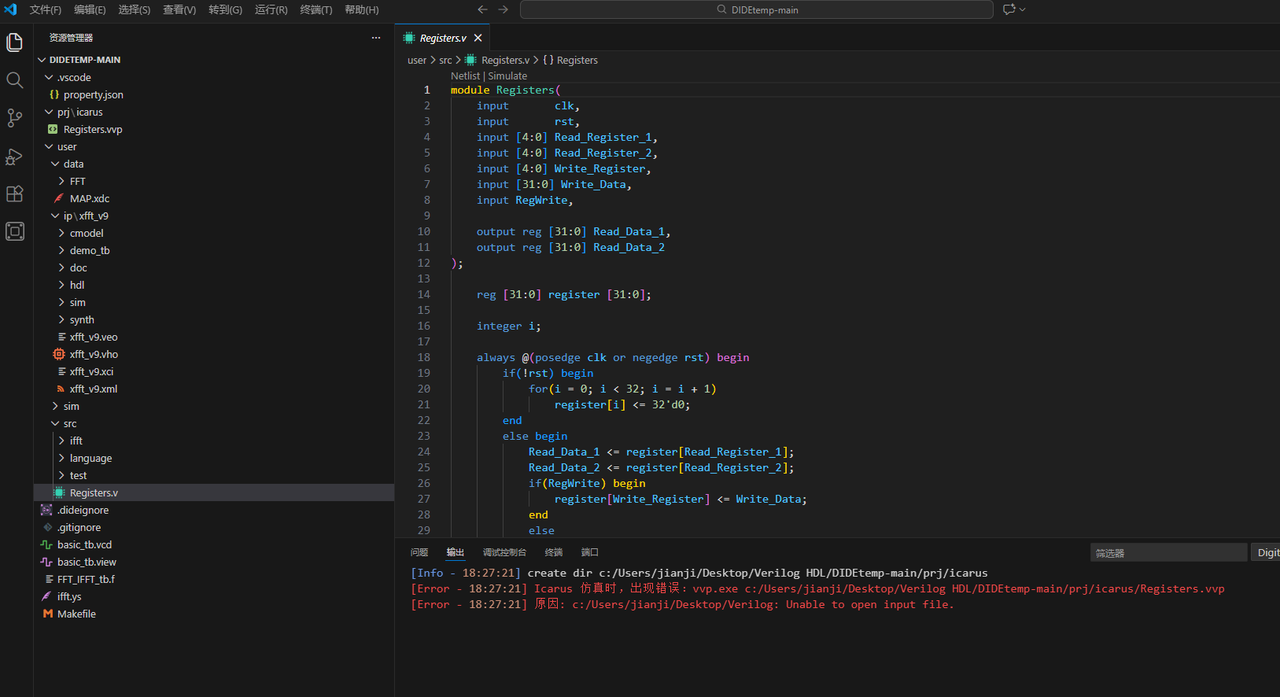The height and width of the screenshot is (697, 1280).
Task: Click the explorer panel more actions ellipsis
Action: click(x=376, y=38)
